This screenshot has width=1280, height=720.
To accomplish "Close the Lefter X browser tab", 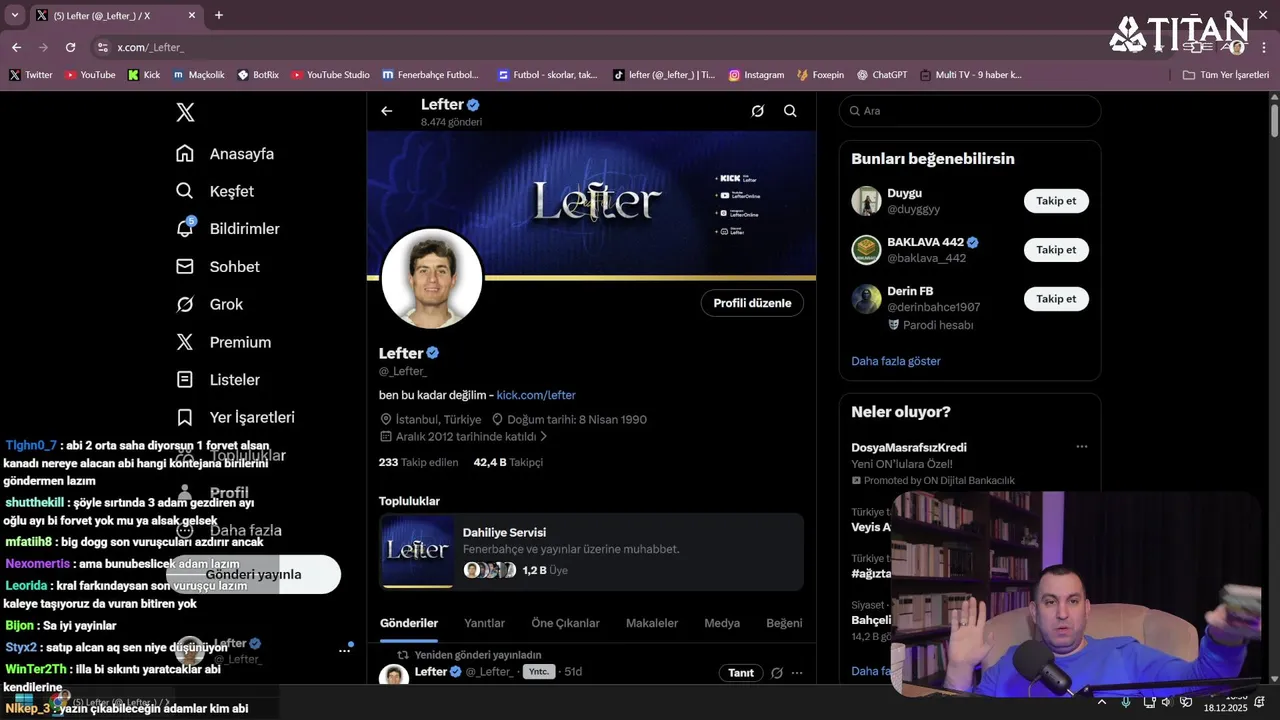I will [x=192, y=15].
